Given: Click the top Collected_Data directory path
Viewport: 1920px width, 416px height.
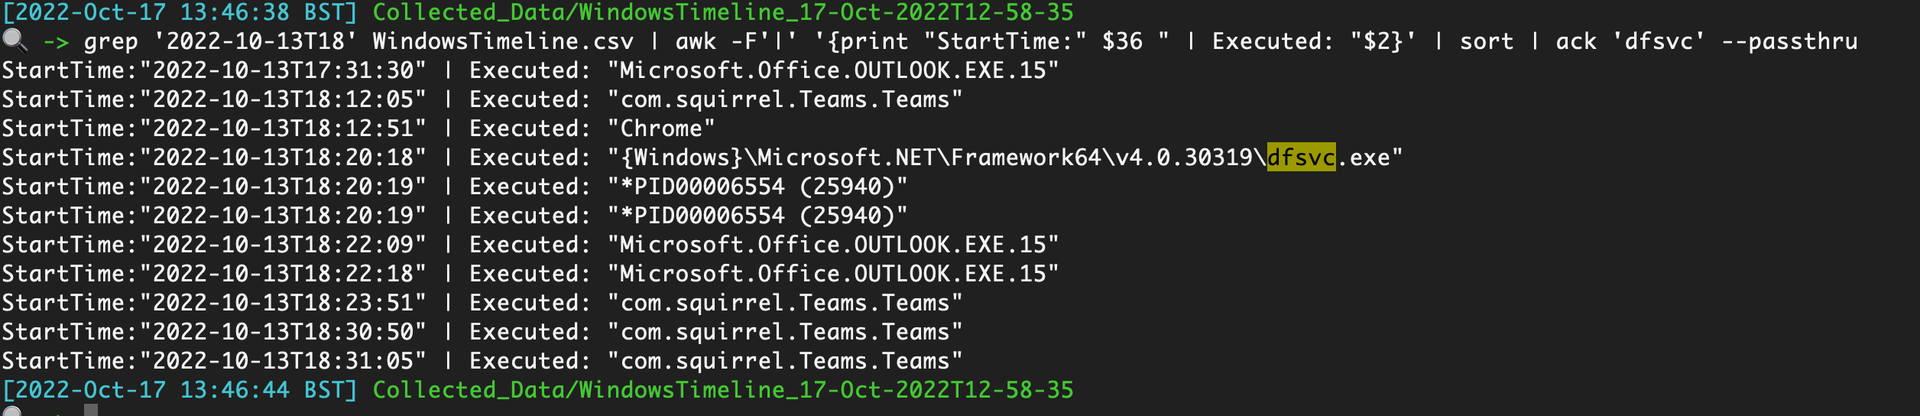Looking at the screenshot, I should [x=722, y=12].
